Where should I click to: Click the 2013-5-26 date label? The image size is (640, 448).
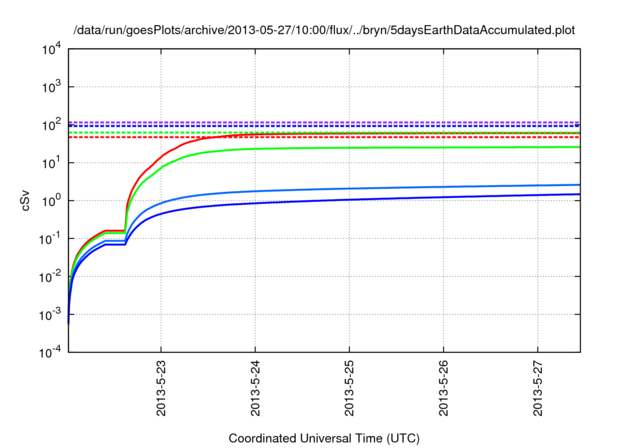click(x=444, y=388)
